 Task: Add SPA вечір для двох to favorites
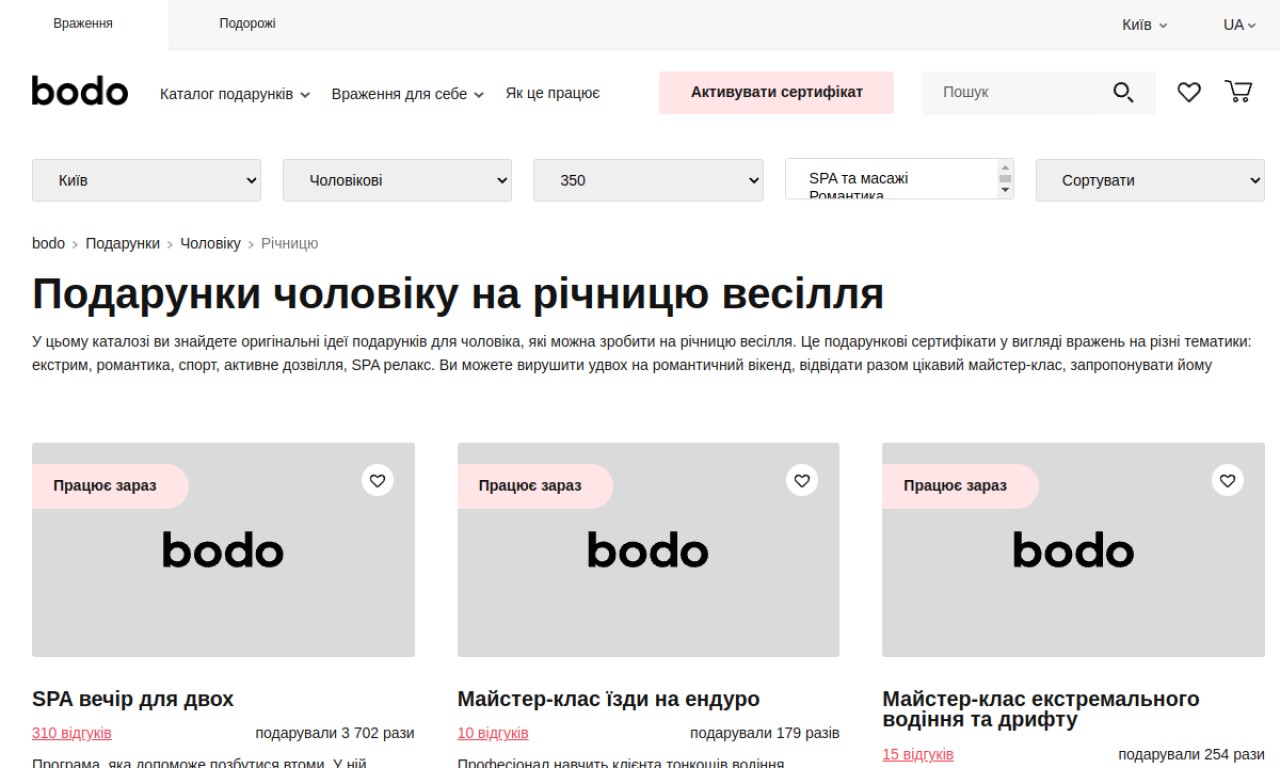pyautogui.click(x=377, y=480)
